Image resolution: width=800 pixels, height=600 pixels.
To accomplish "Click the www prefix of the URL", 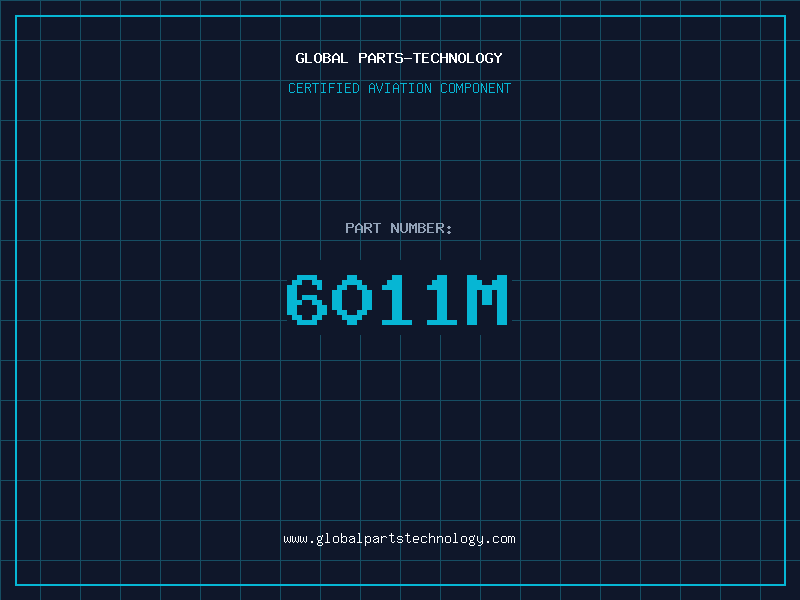I will (x=295, y=539).
